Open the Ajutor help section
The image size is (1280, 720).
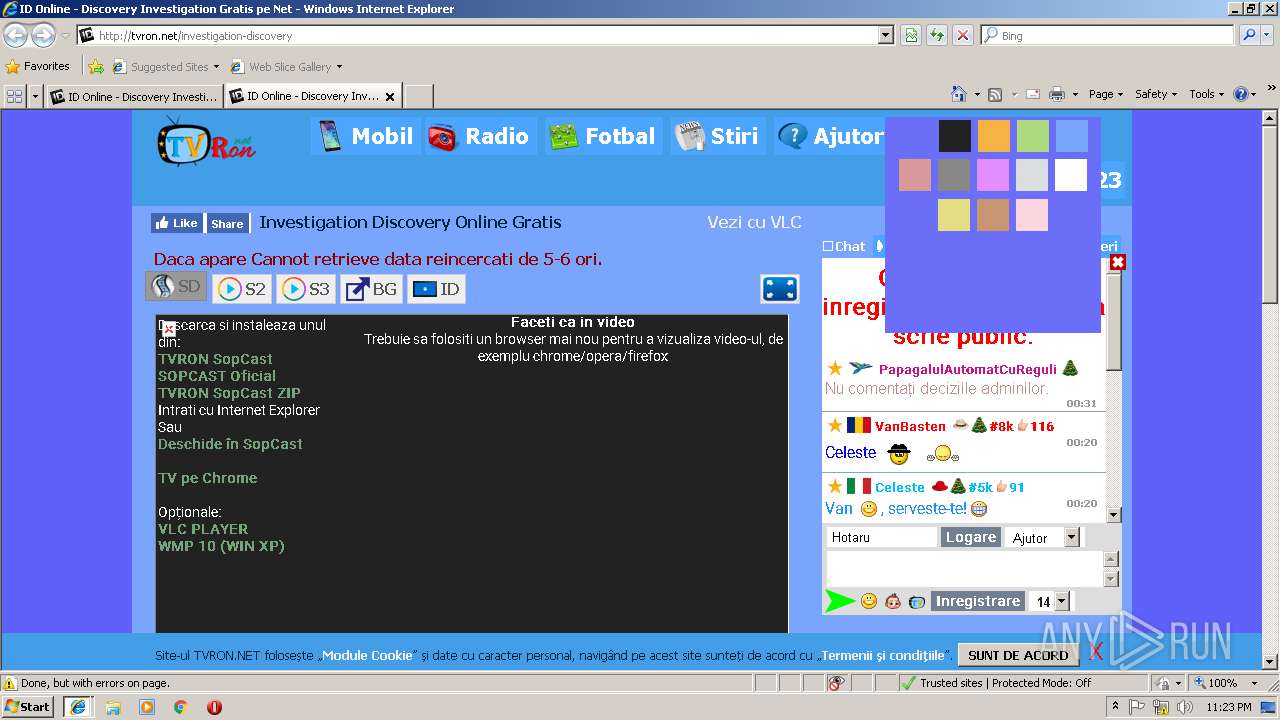[x=830, y=136]
